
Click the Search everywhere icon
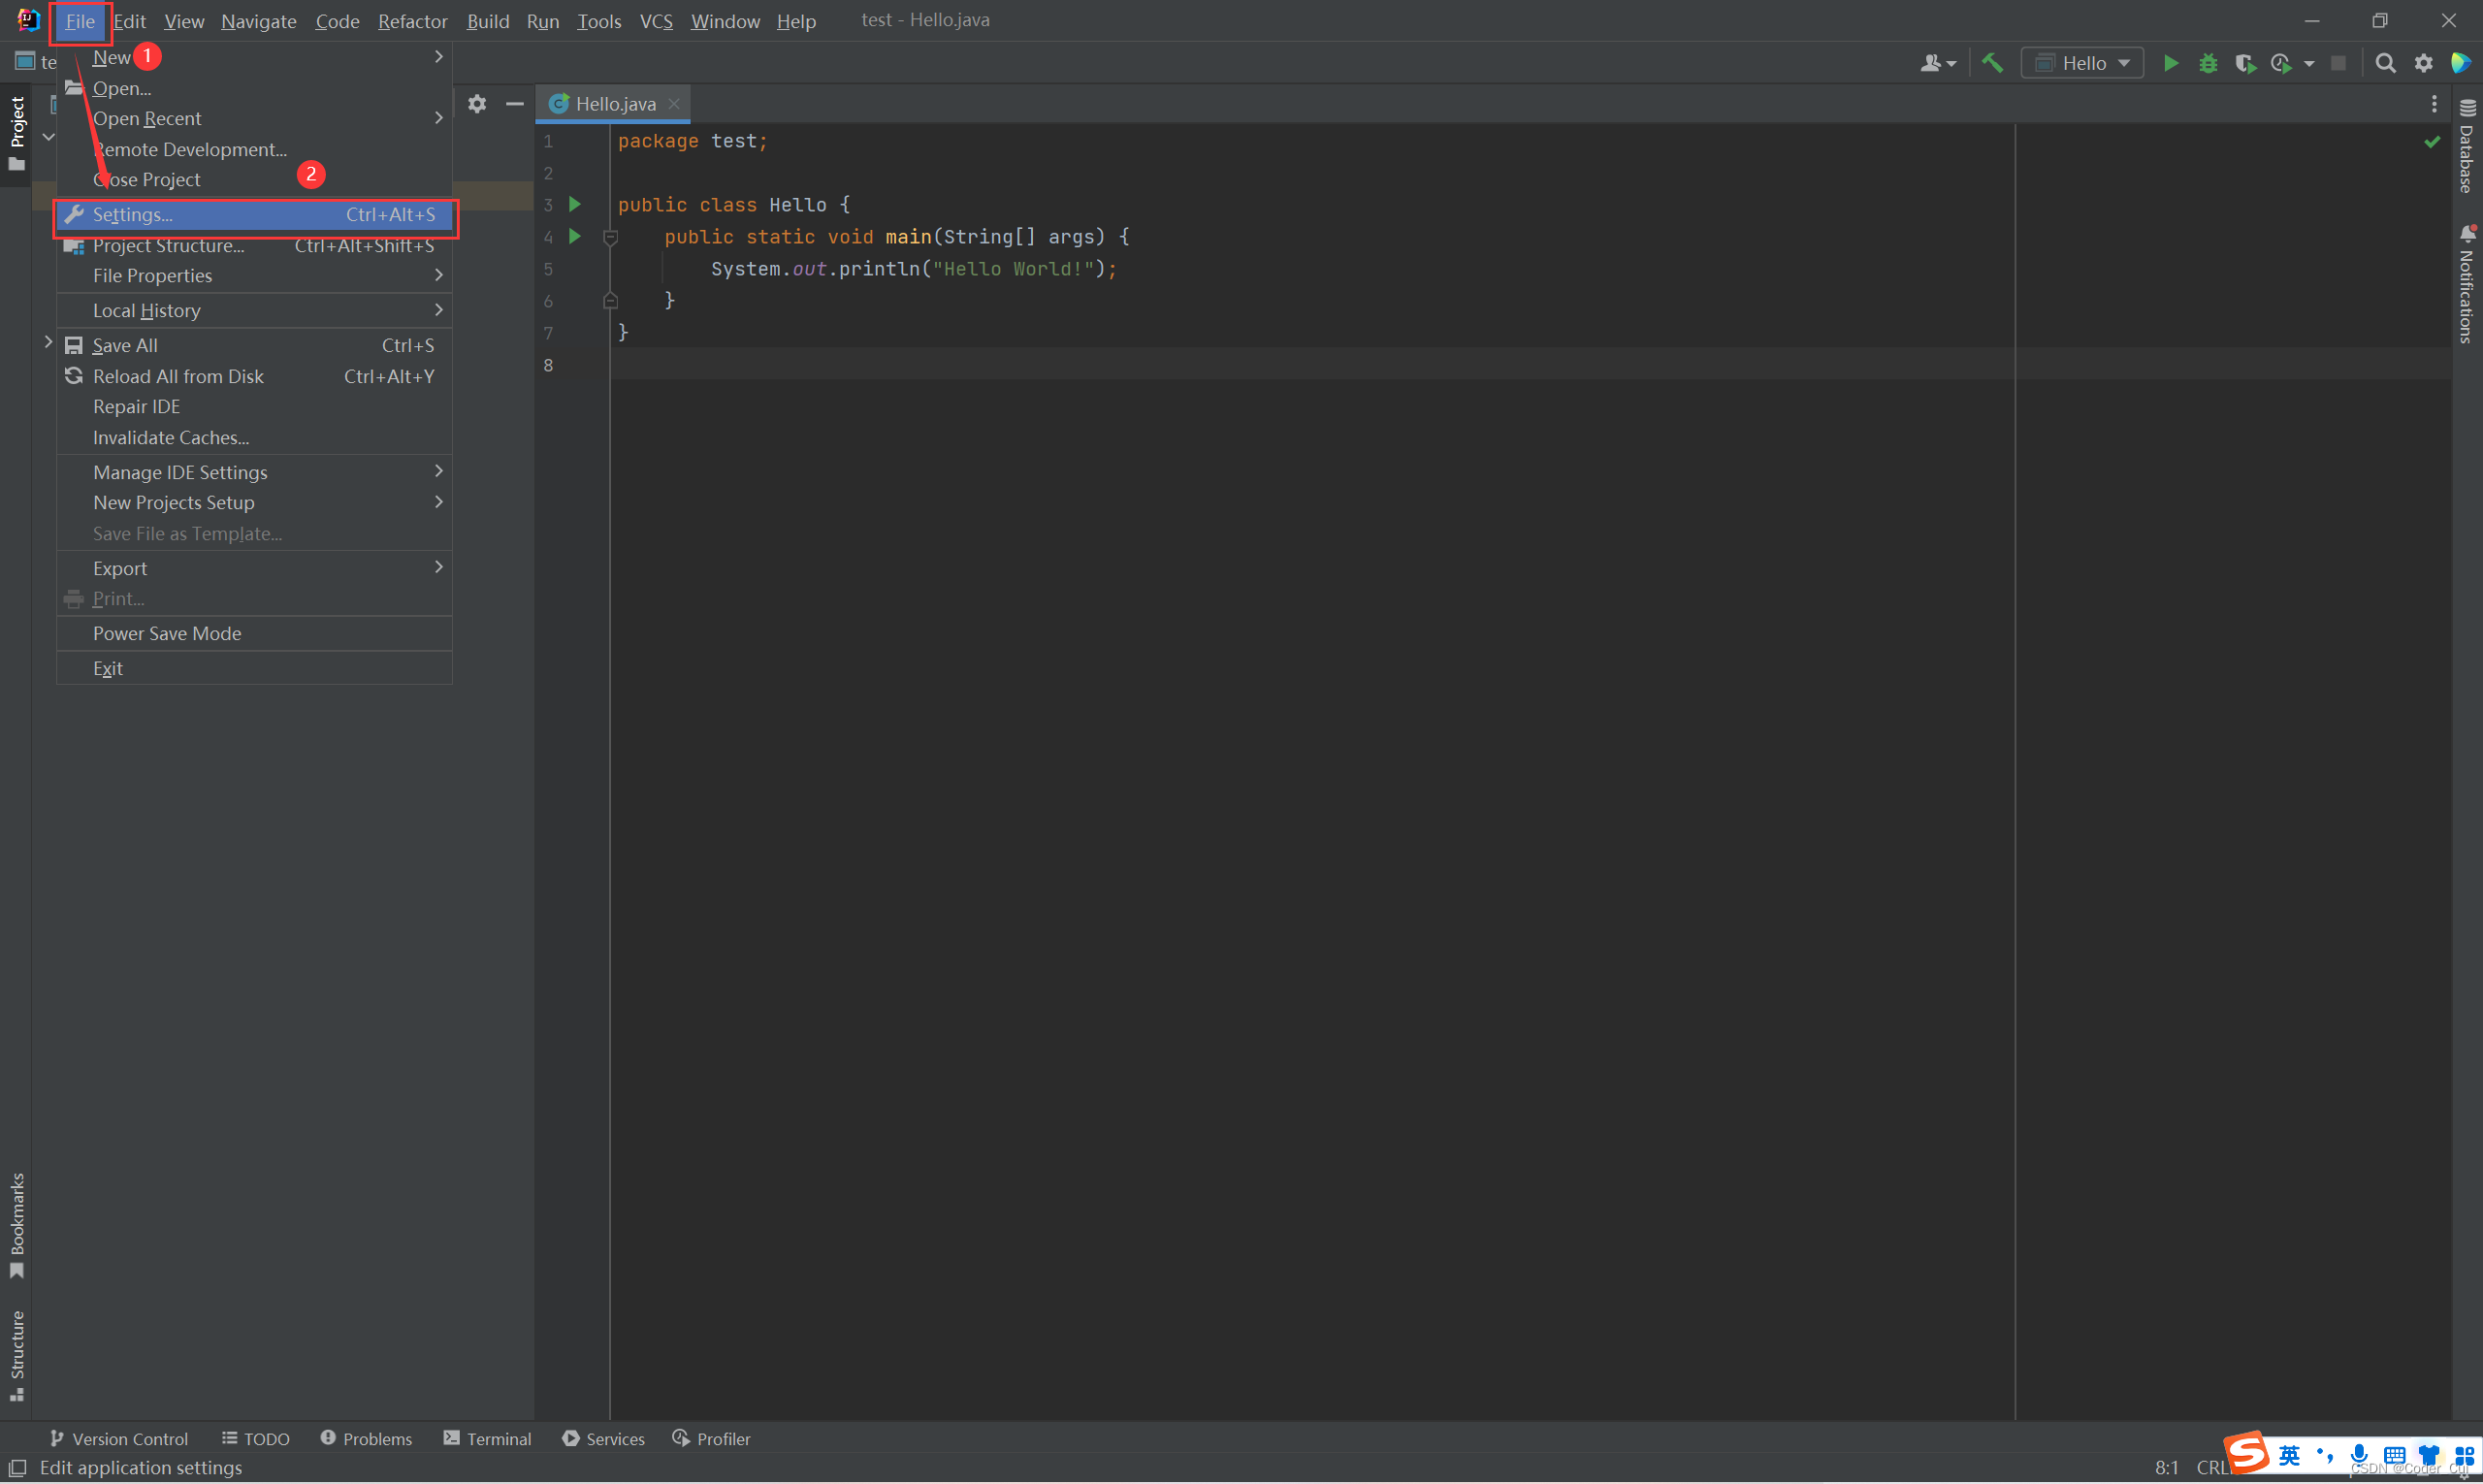2388,64
